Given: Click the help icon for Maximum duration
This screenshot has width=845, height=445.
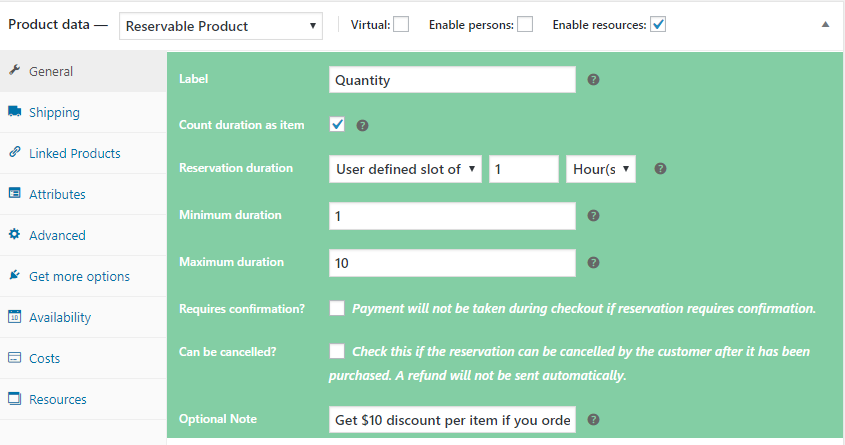Looking at the screenshot, I should [593, 263].
